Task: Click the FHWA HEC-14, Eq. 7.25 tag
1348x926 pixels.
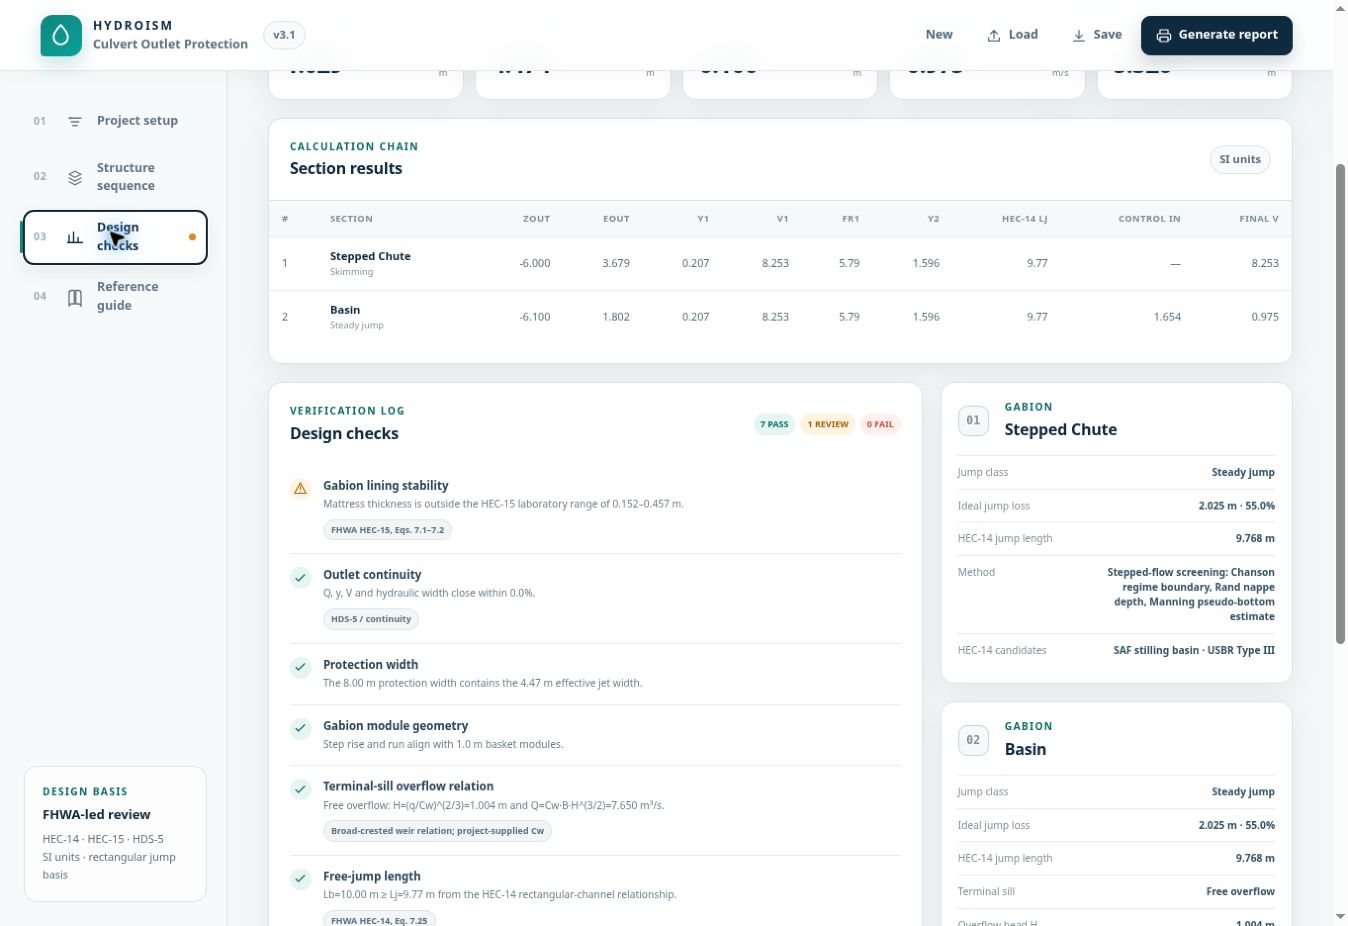Action: [x=379, y=919]
